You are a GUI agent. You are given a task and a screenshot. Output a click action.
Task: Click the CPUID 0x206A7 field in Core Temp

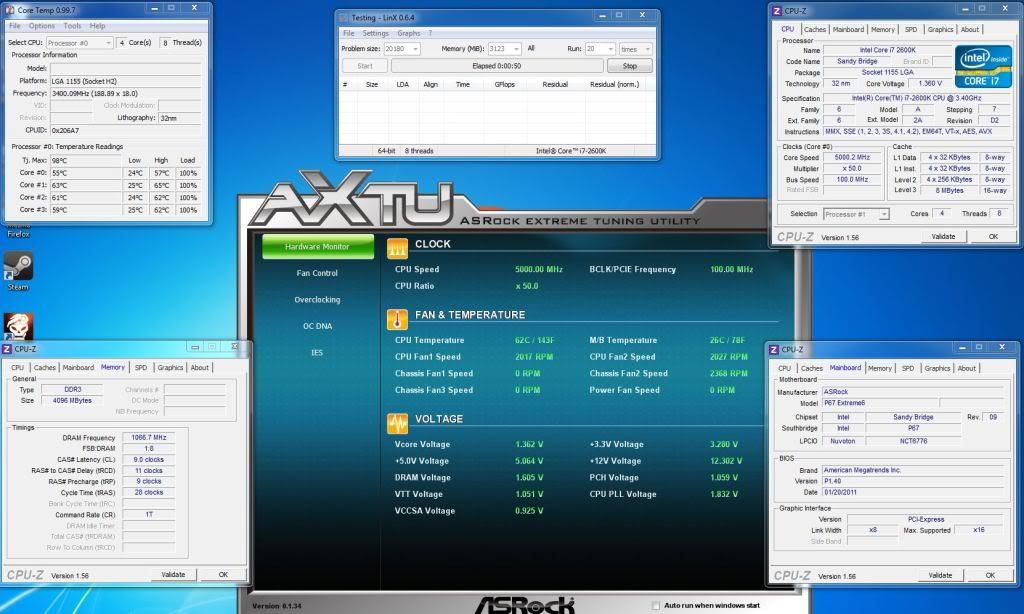(125, 131)
